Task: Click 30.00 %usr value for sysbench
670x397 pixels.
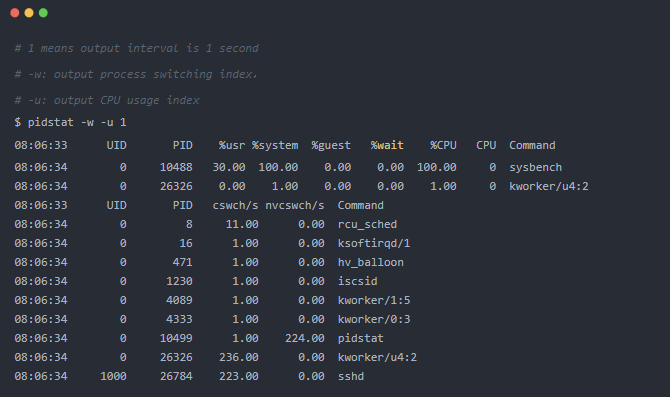Action: [x=229, y=168]
